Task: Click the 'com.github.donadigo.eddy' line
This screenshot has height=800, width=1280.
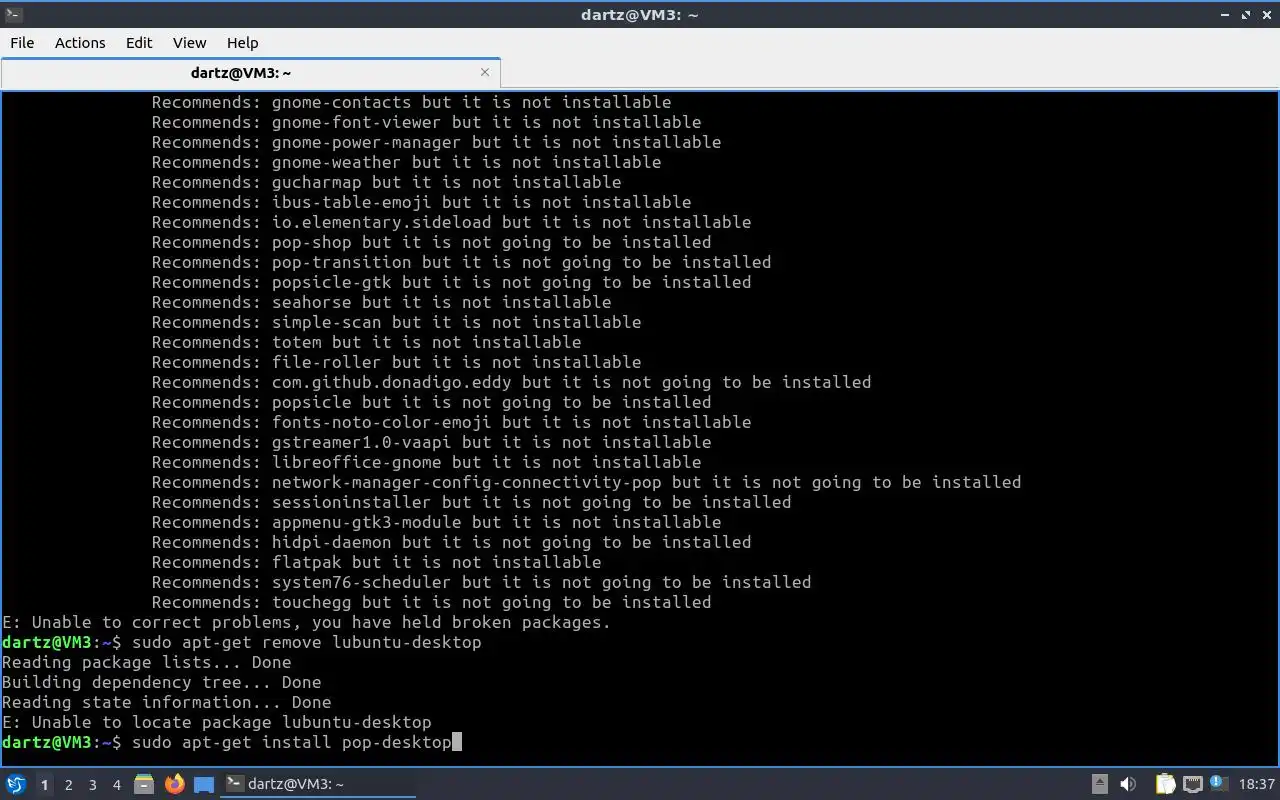Action: pyautogui.click(x=511, y=382)
